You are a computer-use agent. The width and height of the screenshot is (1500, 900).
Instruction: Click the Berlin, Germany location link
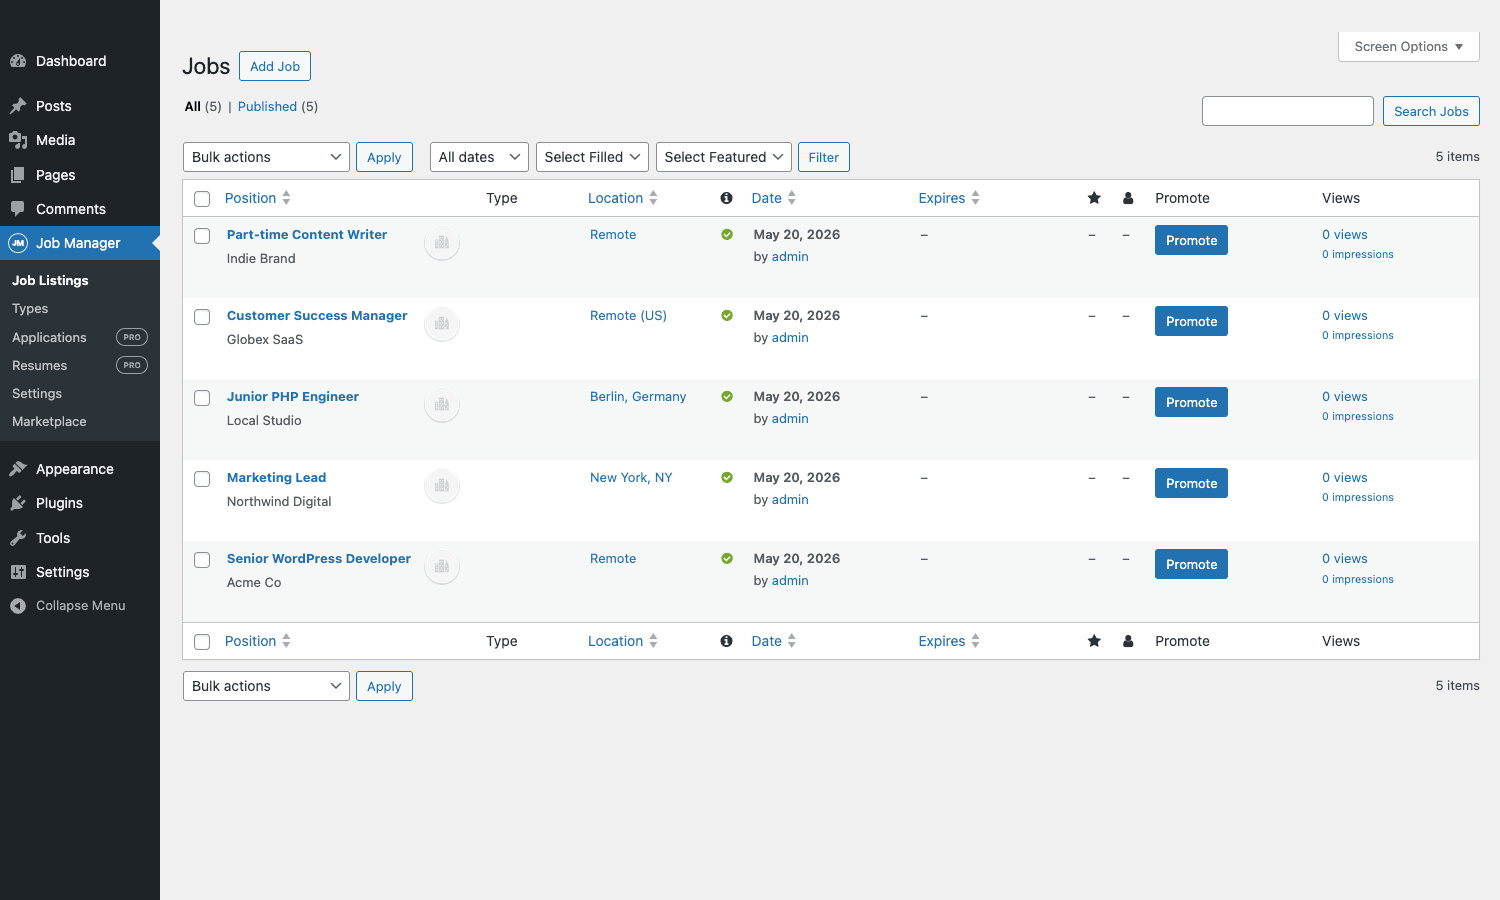tap(638, 397)
